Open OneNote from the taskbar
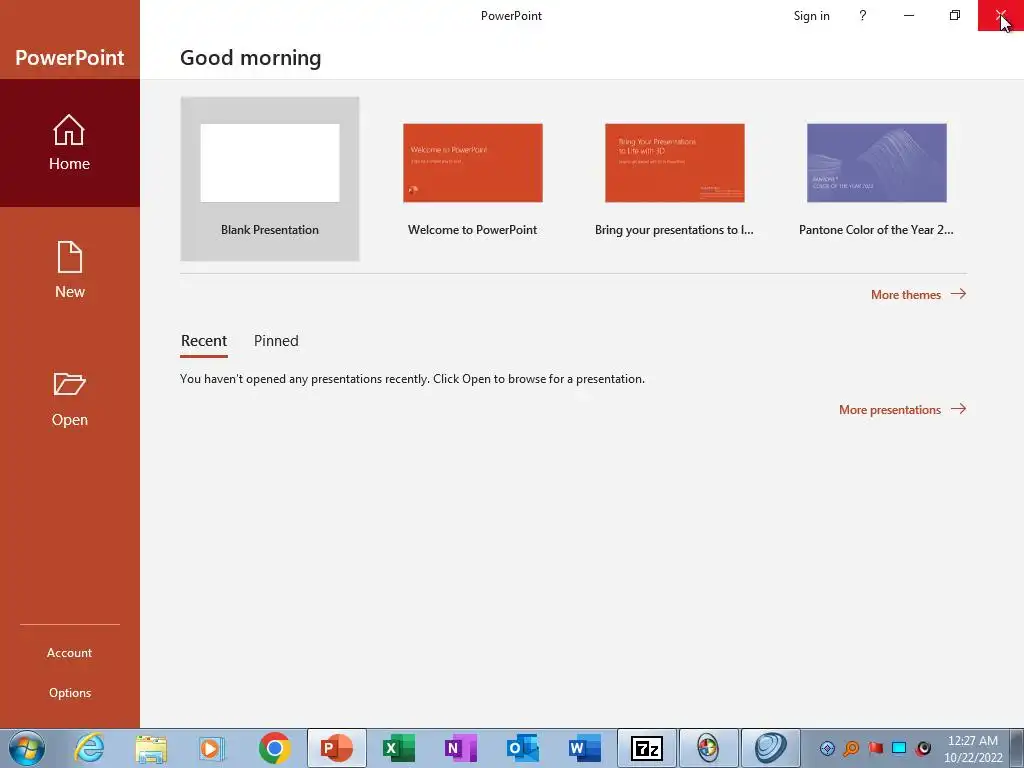 460,748
